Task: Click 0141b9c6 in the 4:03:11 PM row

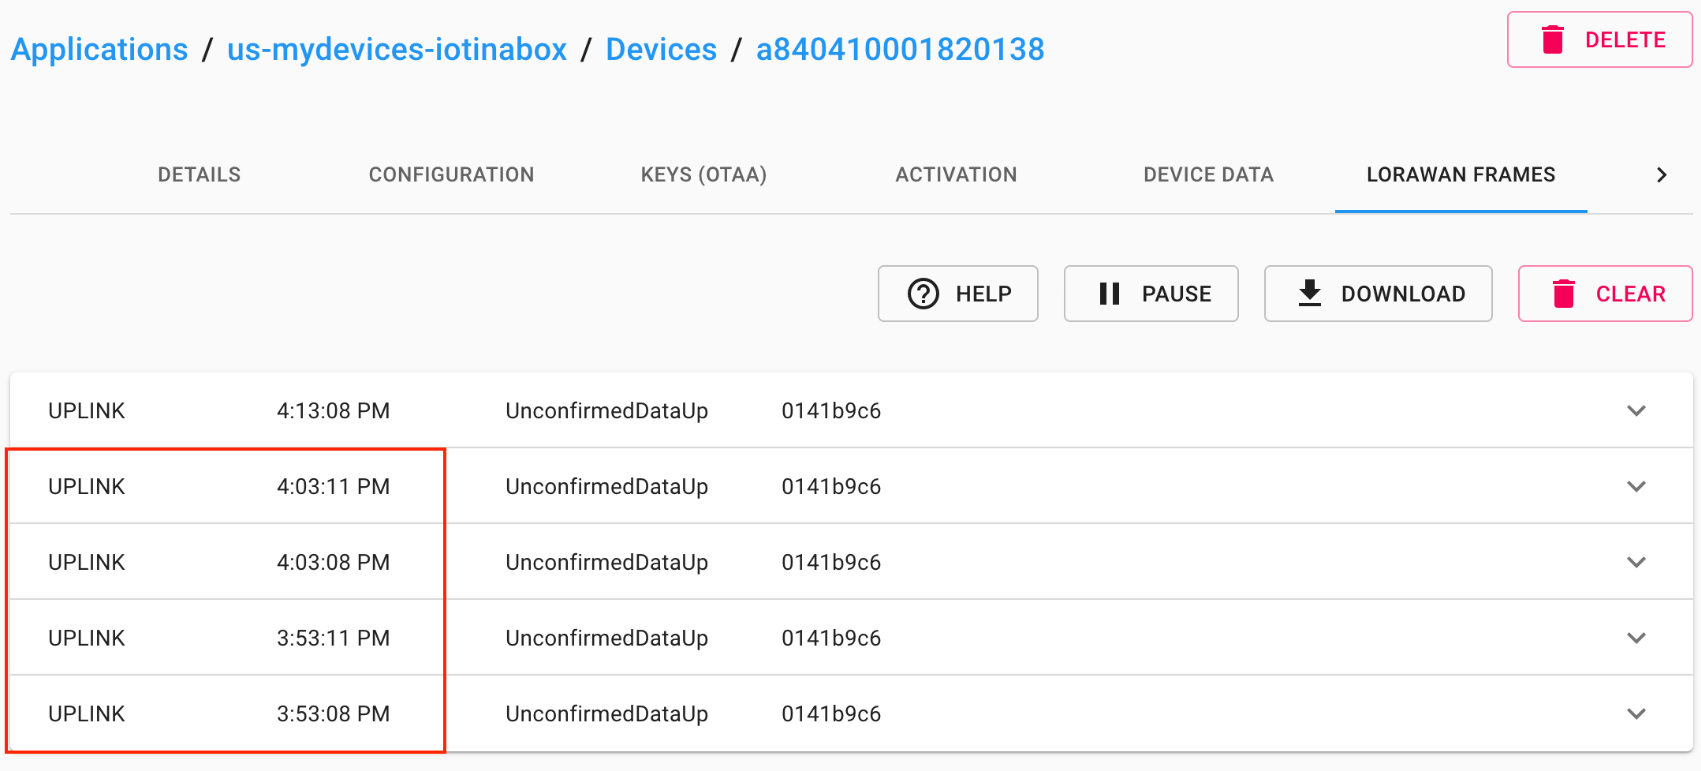Action: [x=831, y=487]
